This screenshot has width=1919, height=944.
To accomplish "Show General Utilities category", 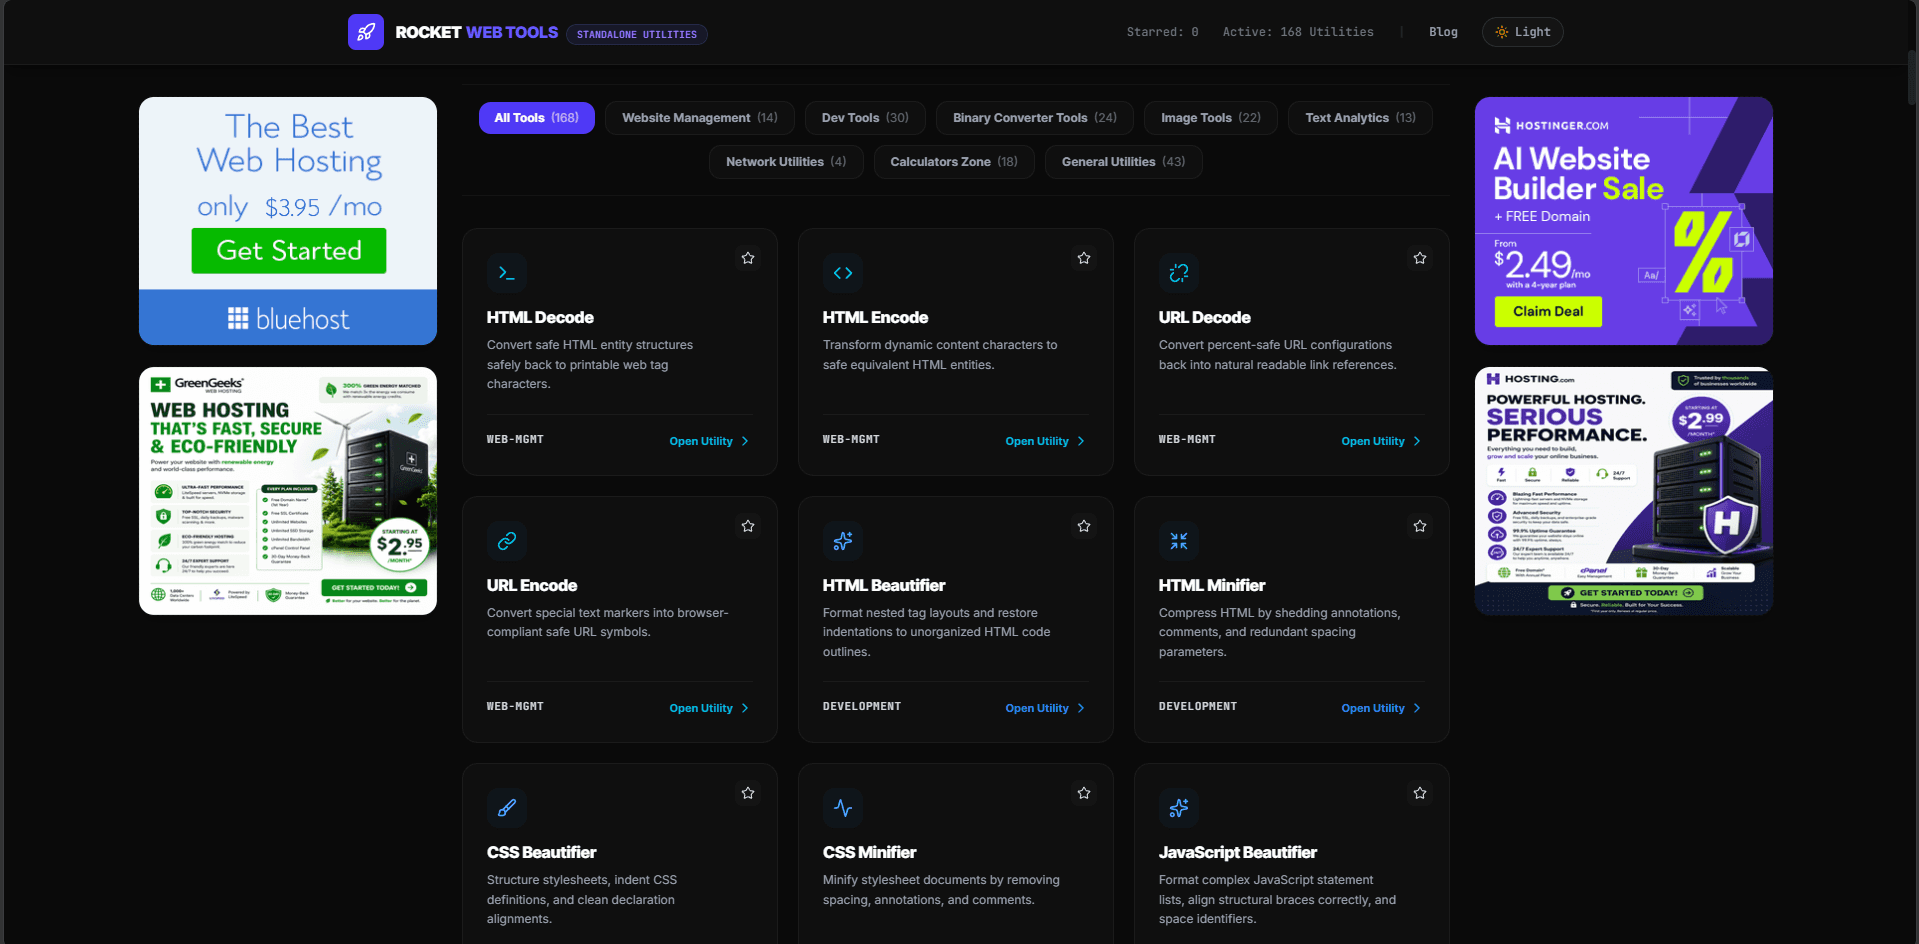I will pos(1123,162).
